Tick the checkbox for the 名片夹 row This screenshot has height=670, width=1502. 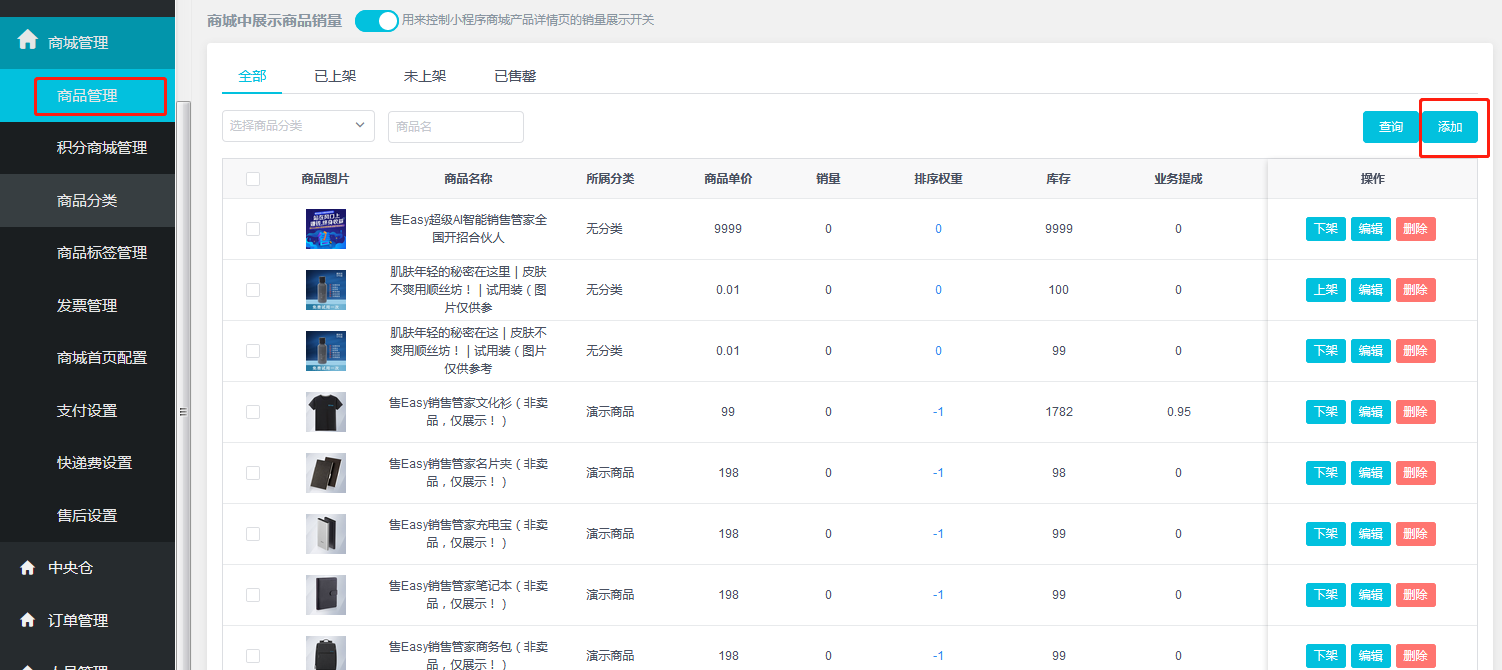tap(253, 473)
